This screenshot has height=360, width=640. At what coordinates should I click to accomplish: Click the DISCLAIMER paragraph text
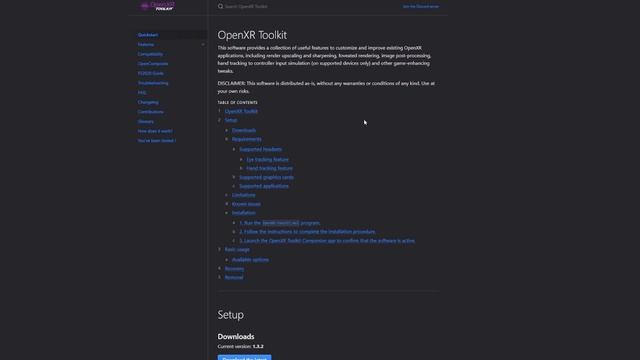tap(326, 87)
